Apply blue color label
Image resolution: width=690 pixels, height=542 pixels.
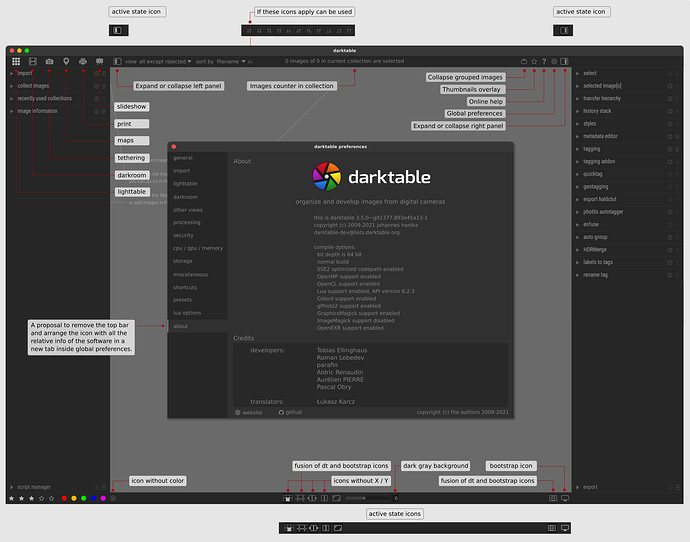93,498
